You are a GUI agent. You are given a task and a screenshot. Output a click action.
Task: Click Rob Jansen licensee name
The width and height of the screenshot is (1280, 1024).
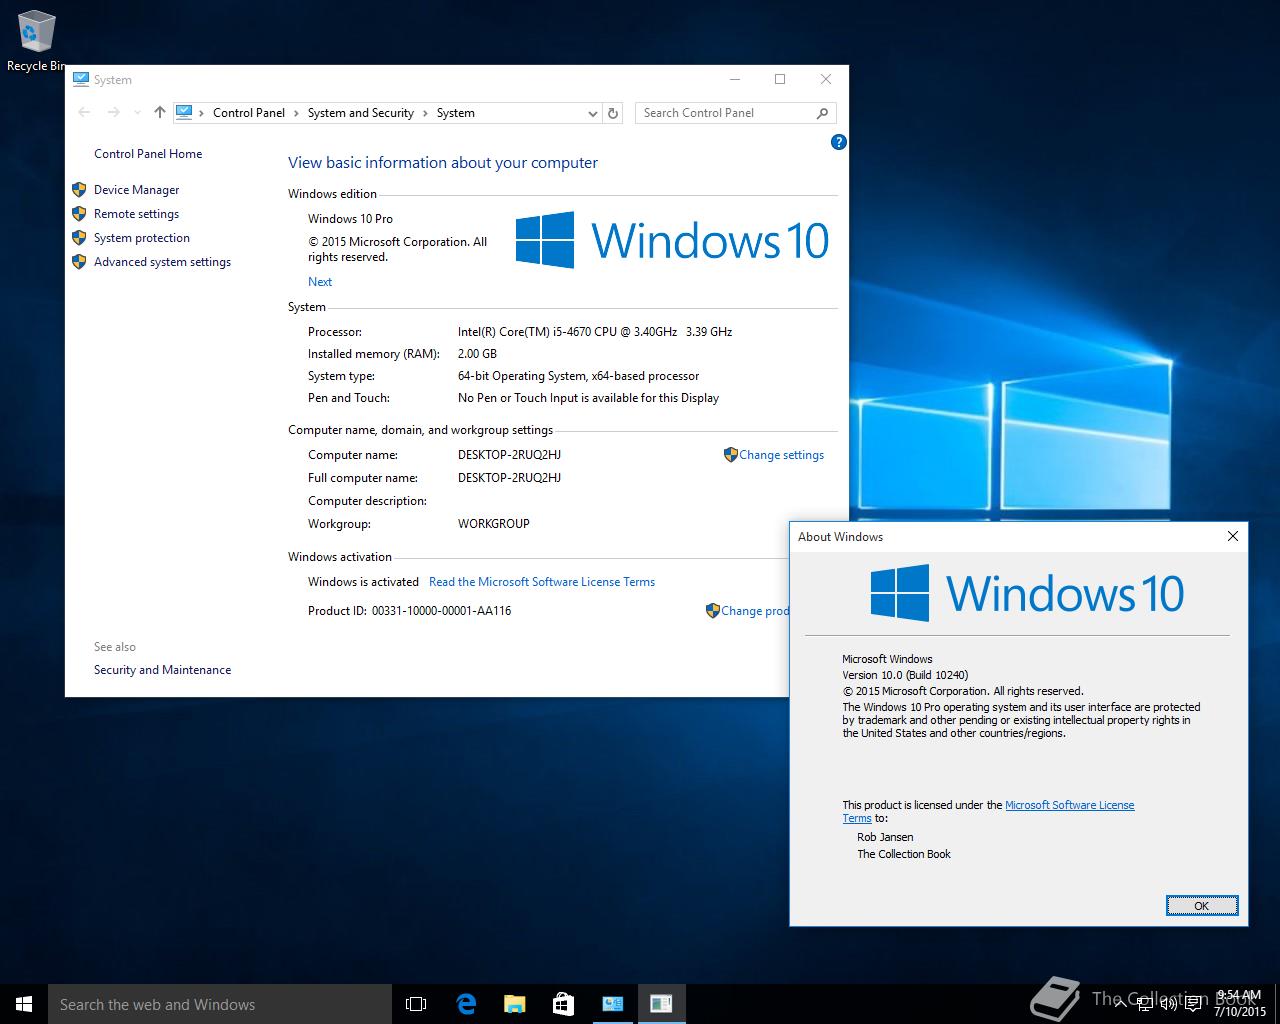885,837
